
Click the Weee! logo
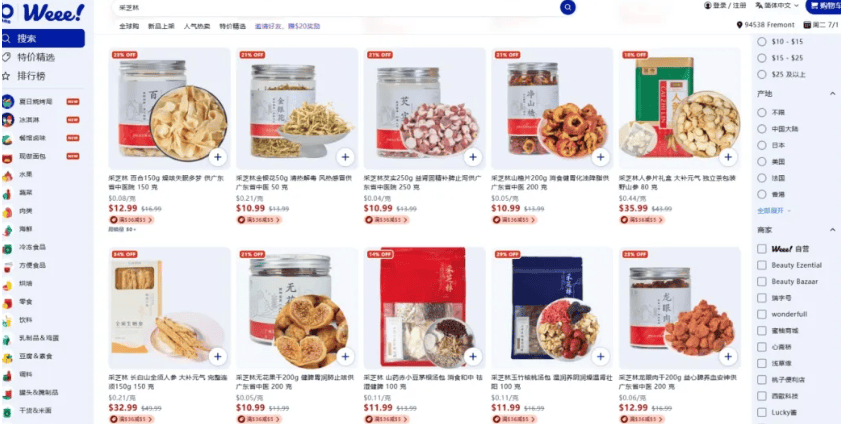point(54,13)
